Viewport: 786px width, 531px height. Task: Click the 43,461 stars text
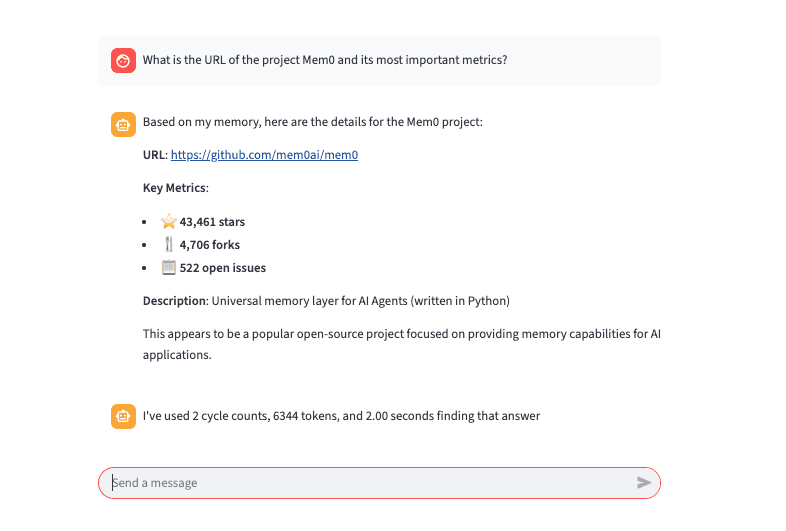[x=212, y=222]
